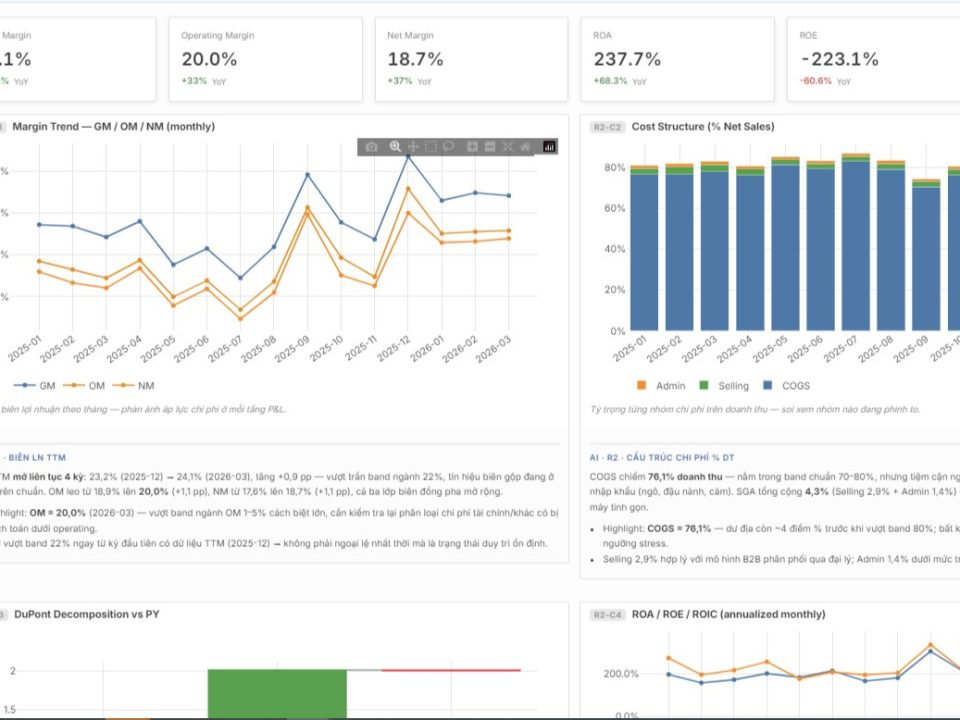Viewport: 960px width, 720px height.
Task: Choose the Box Select tool in modebar
Action: 431,146
